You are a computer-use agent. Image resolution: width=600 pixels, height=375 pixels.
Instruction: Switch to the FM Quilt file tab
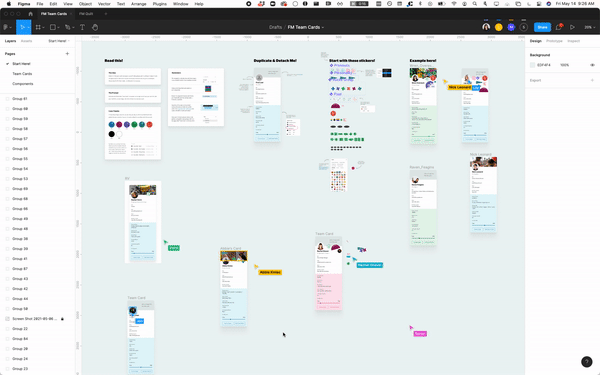coord(86,14)
